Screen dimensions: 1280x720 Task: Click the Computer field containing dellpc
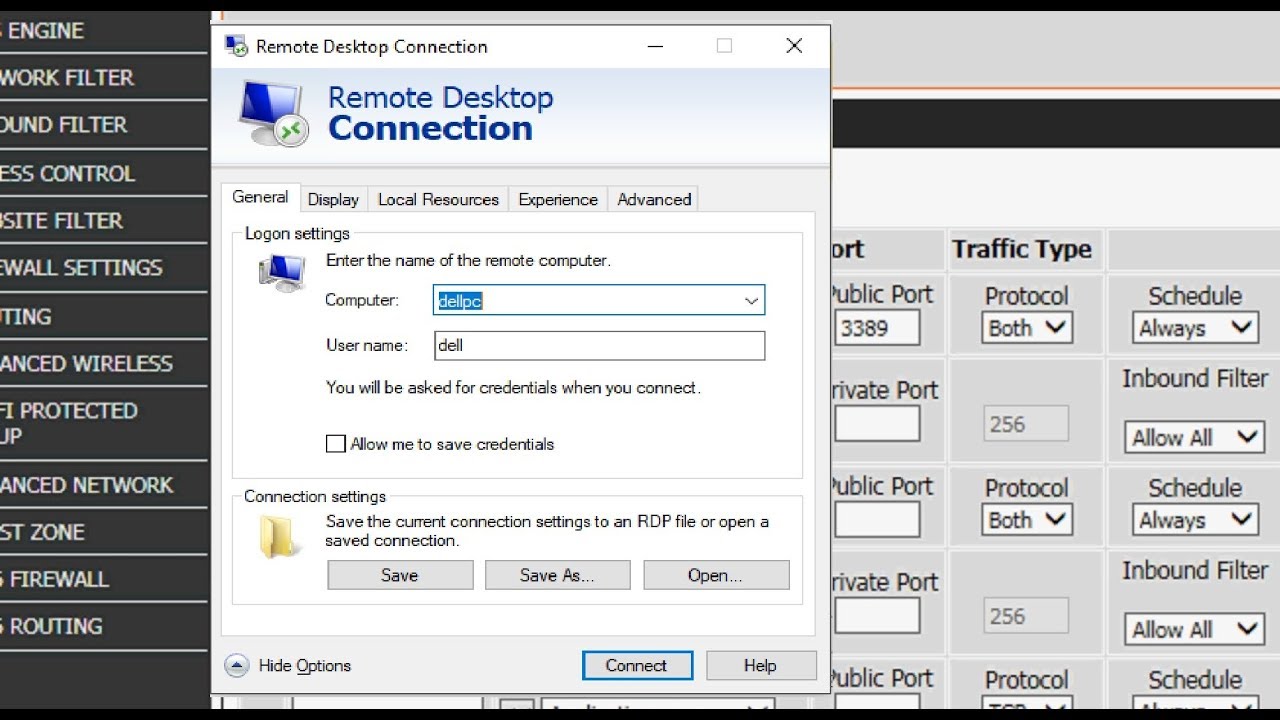[x=599, y=300]
